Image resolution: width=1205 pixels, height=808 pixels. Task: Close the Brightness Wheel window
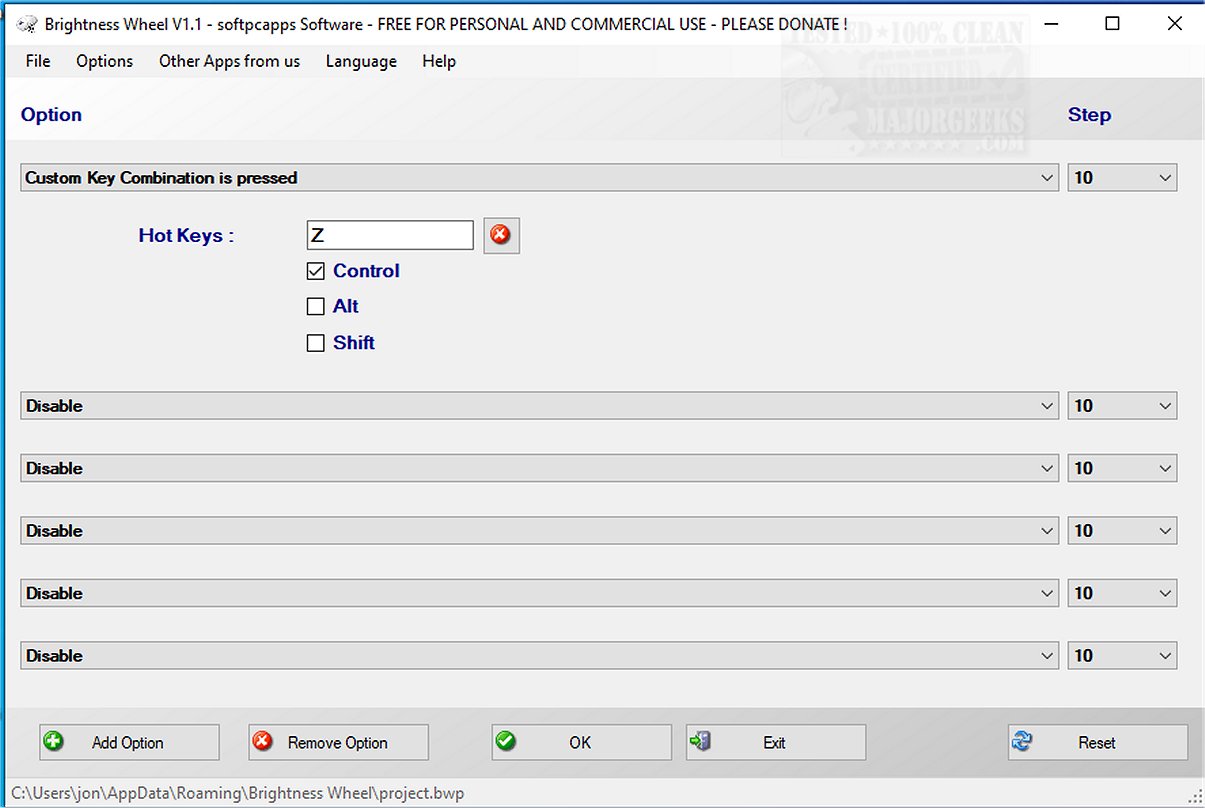(1174, 24)
